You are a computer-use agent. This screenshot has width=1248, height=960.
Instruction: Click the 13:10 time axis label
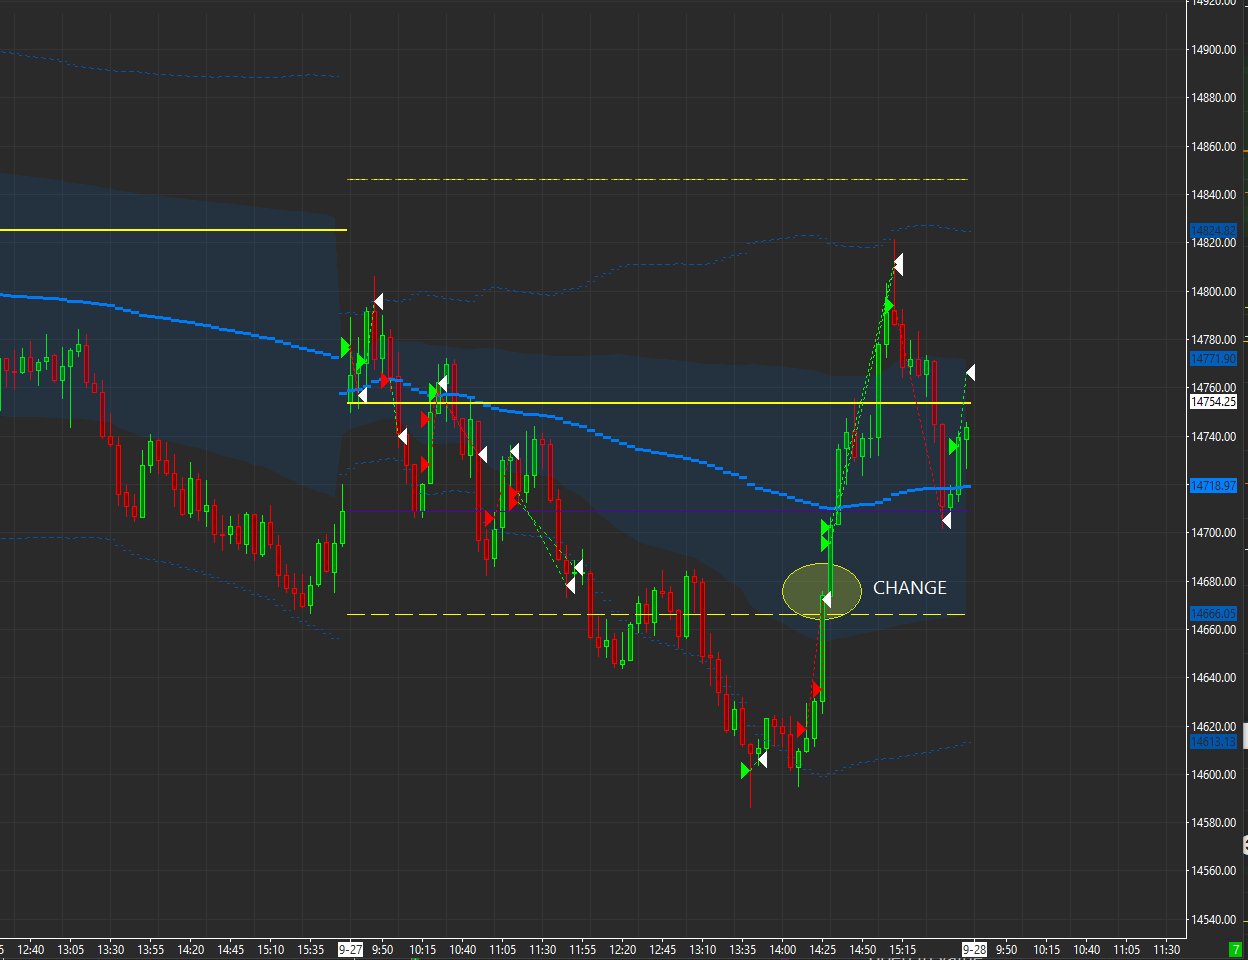click(703, 950)
